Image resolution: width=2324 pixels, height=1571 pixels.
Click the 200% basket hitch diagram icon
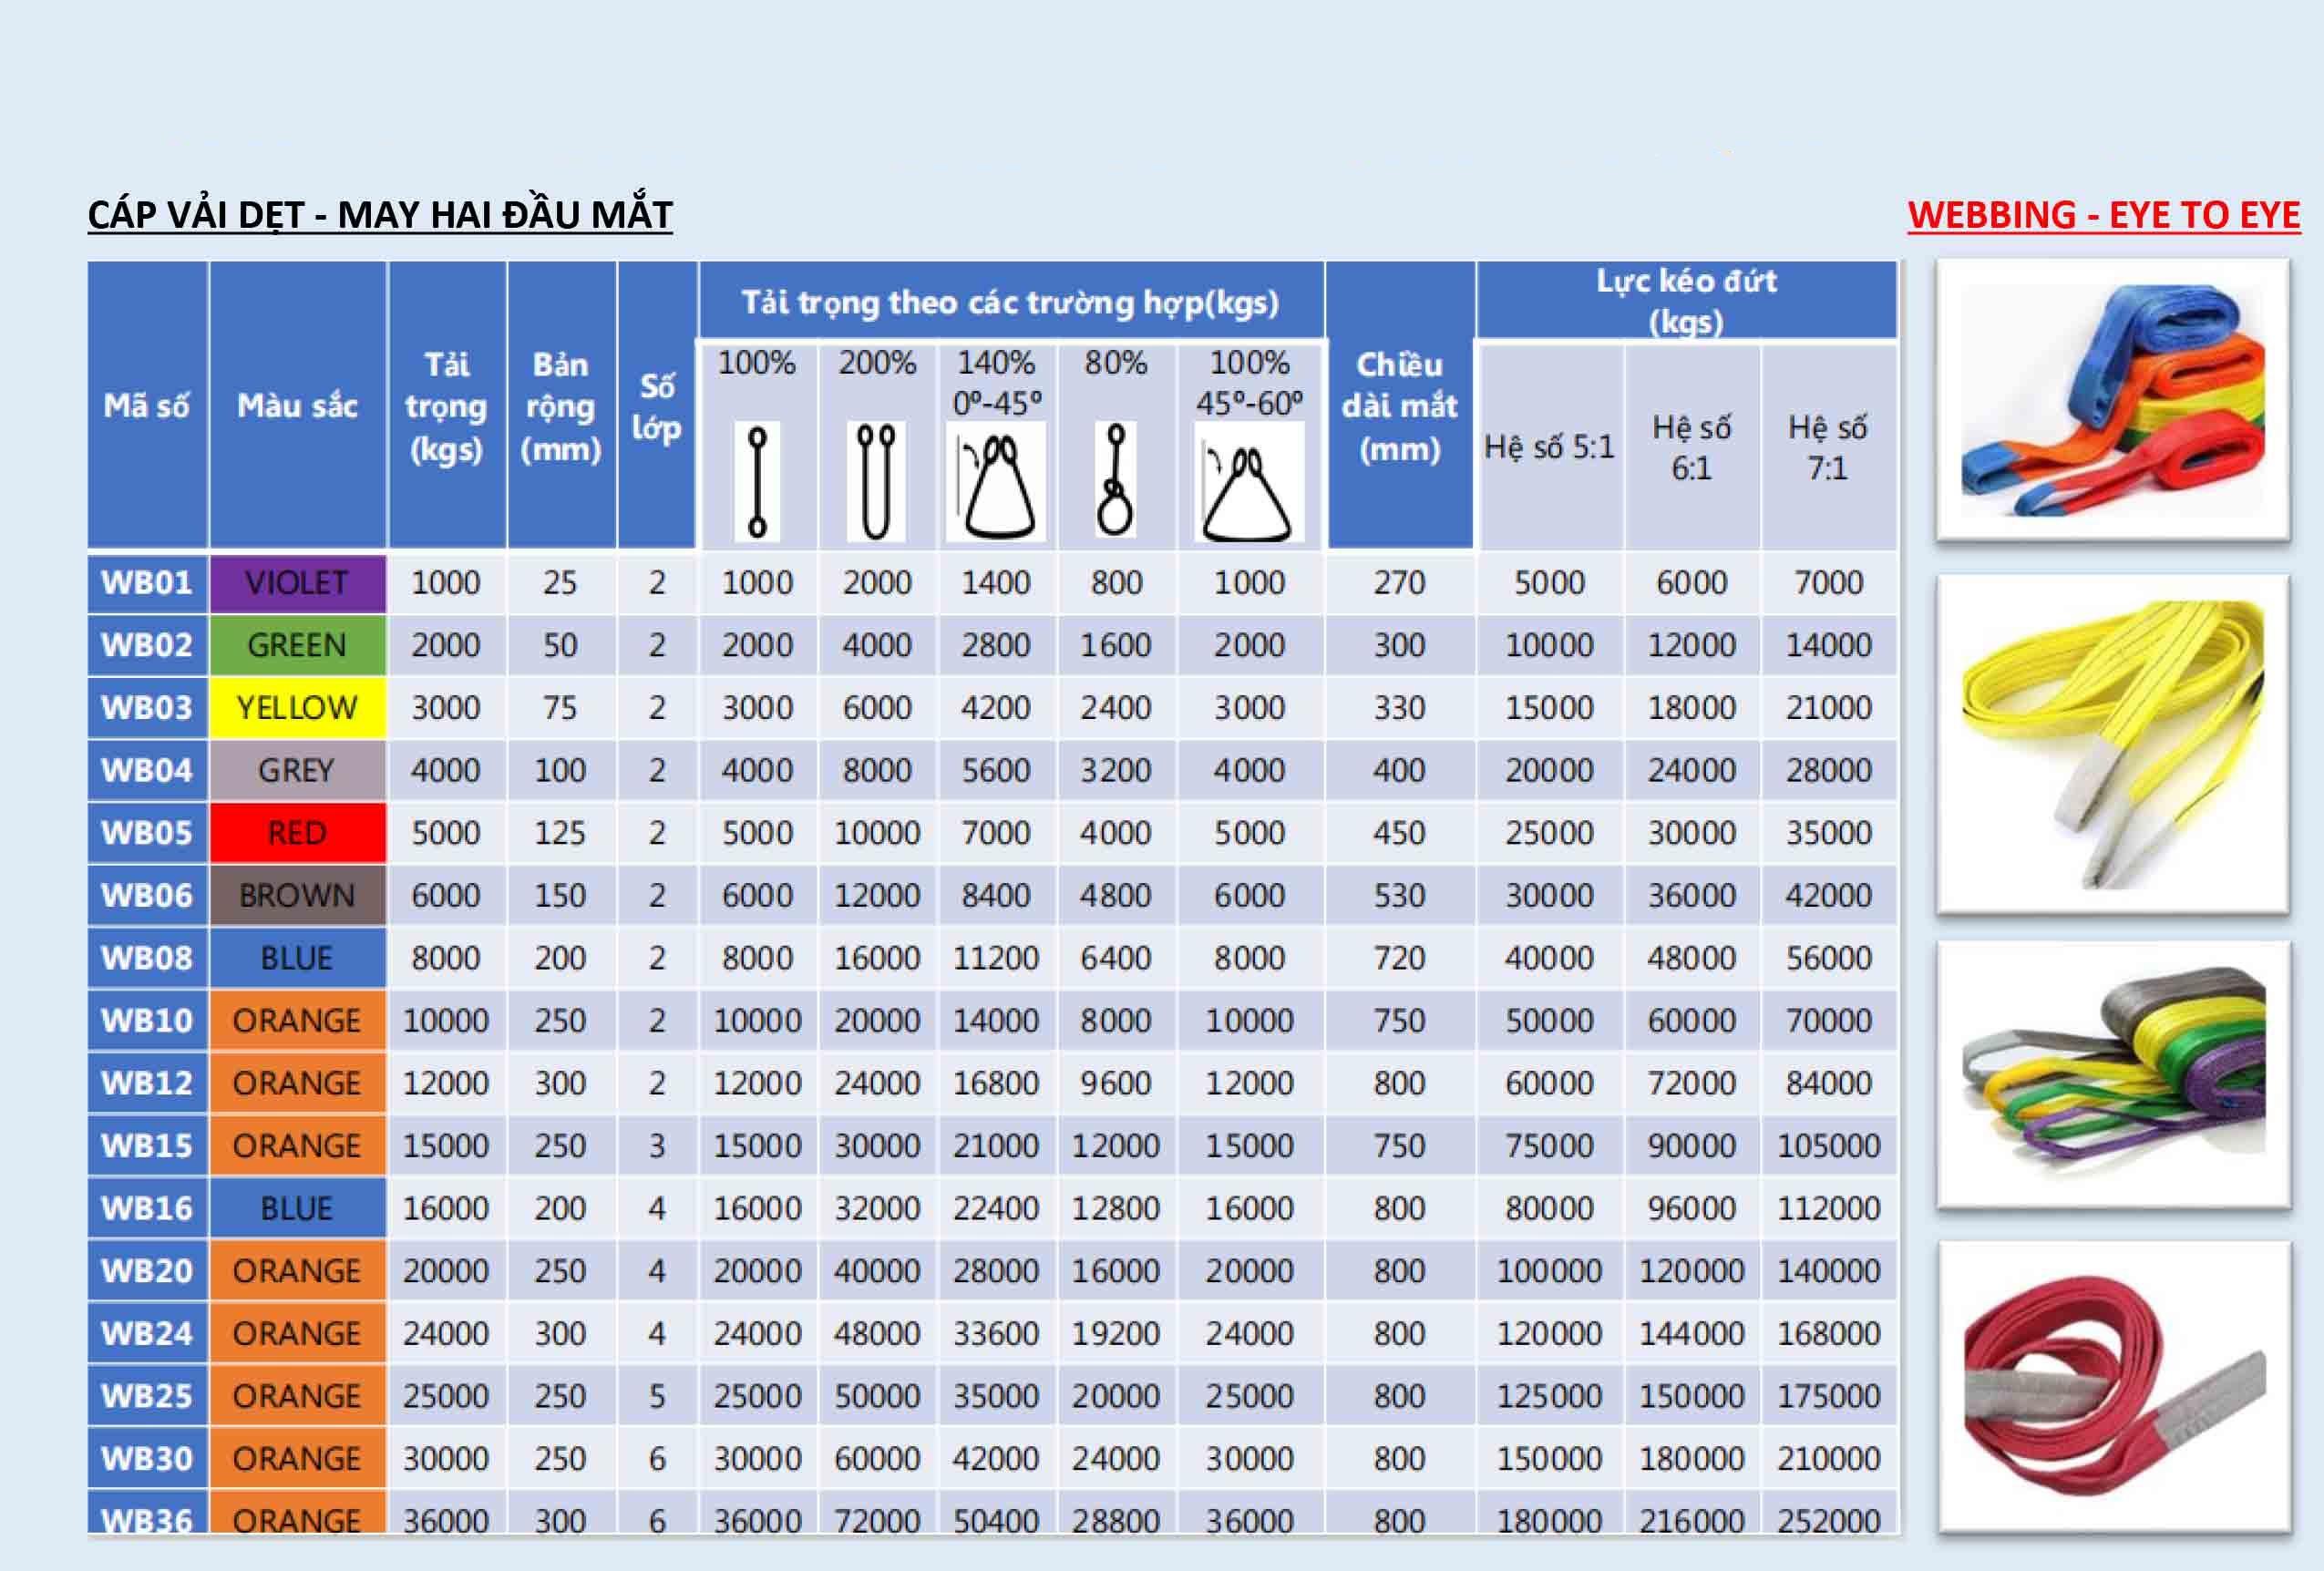[x=876, y=481]
